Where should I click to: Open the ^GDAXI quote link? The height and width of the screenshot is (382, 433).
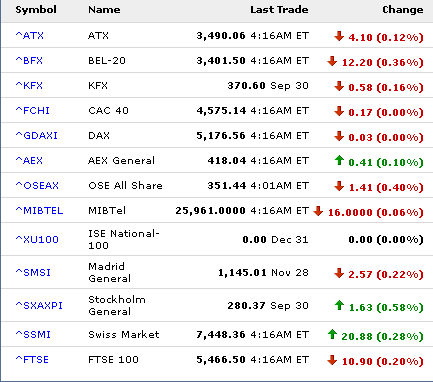36,135
